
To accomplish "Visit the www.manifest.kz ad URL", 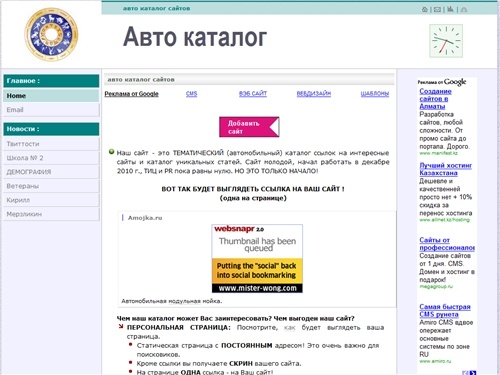I will coord(438,153).
